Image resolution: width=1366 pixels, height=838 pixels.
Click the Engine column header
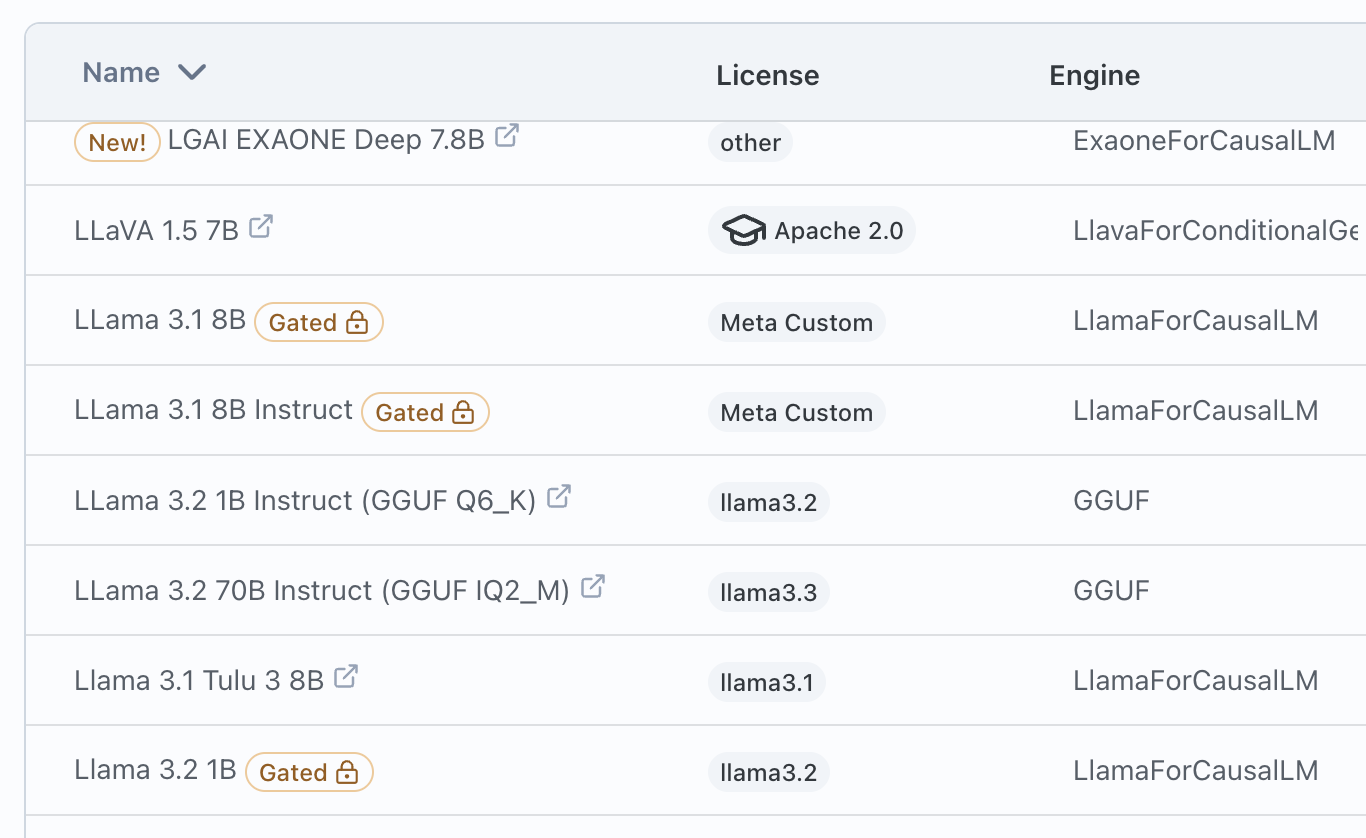tap(1094, 75)
